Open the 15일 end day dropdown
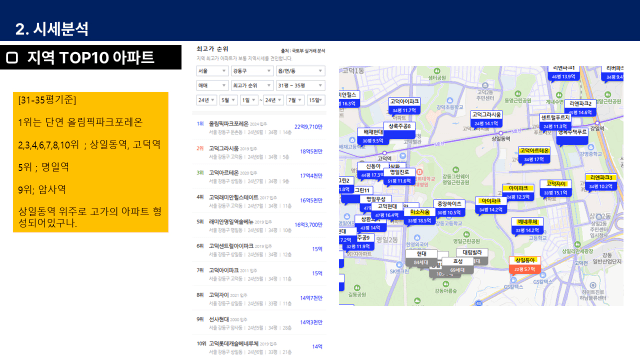Viewport: 640px width, 360px height. click(316, 100)
